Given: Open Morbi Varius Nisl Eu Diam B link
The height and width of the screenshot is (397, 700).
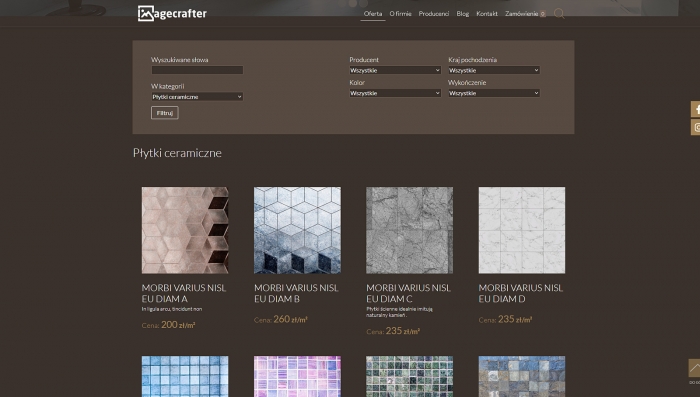Looking at the screenshot, I should pos(296,293).
